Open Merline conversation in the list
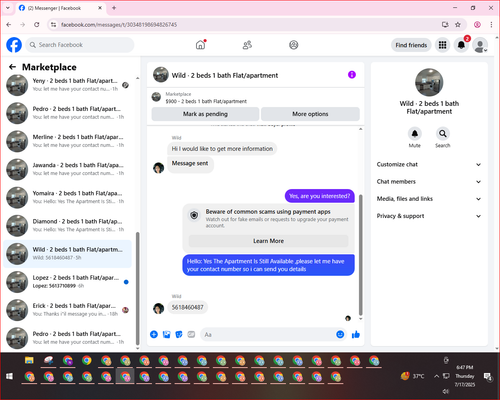 [68, 141]
